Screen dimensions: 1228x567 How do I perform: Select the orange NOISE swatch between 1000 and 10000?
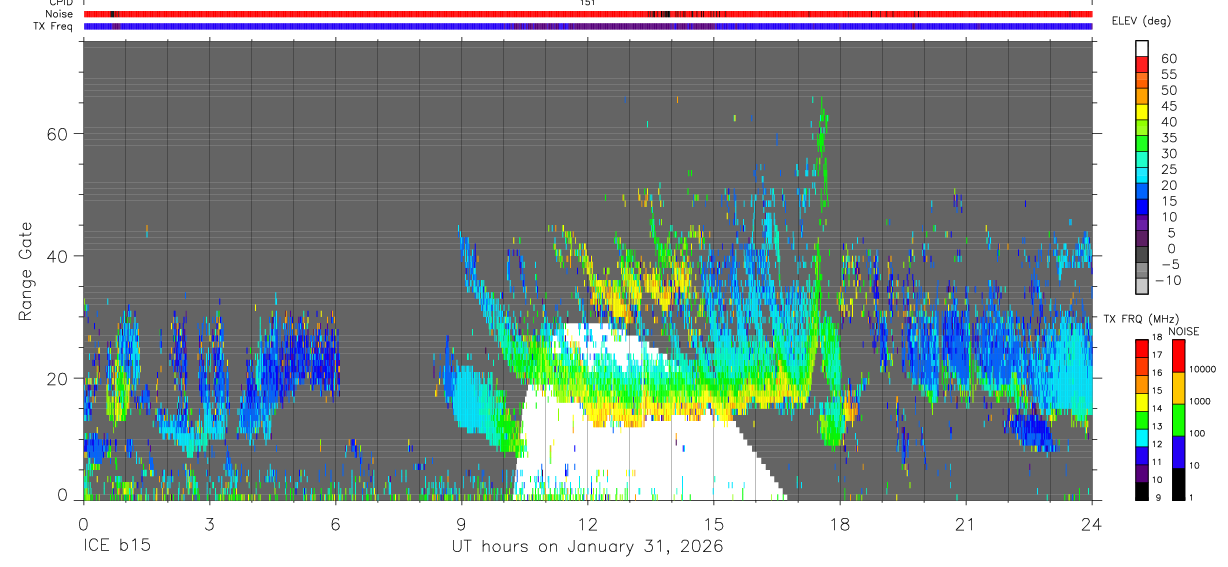coord(1178,387)
